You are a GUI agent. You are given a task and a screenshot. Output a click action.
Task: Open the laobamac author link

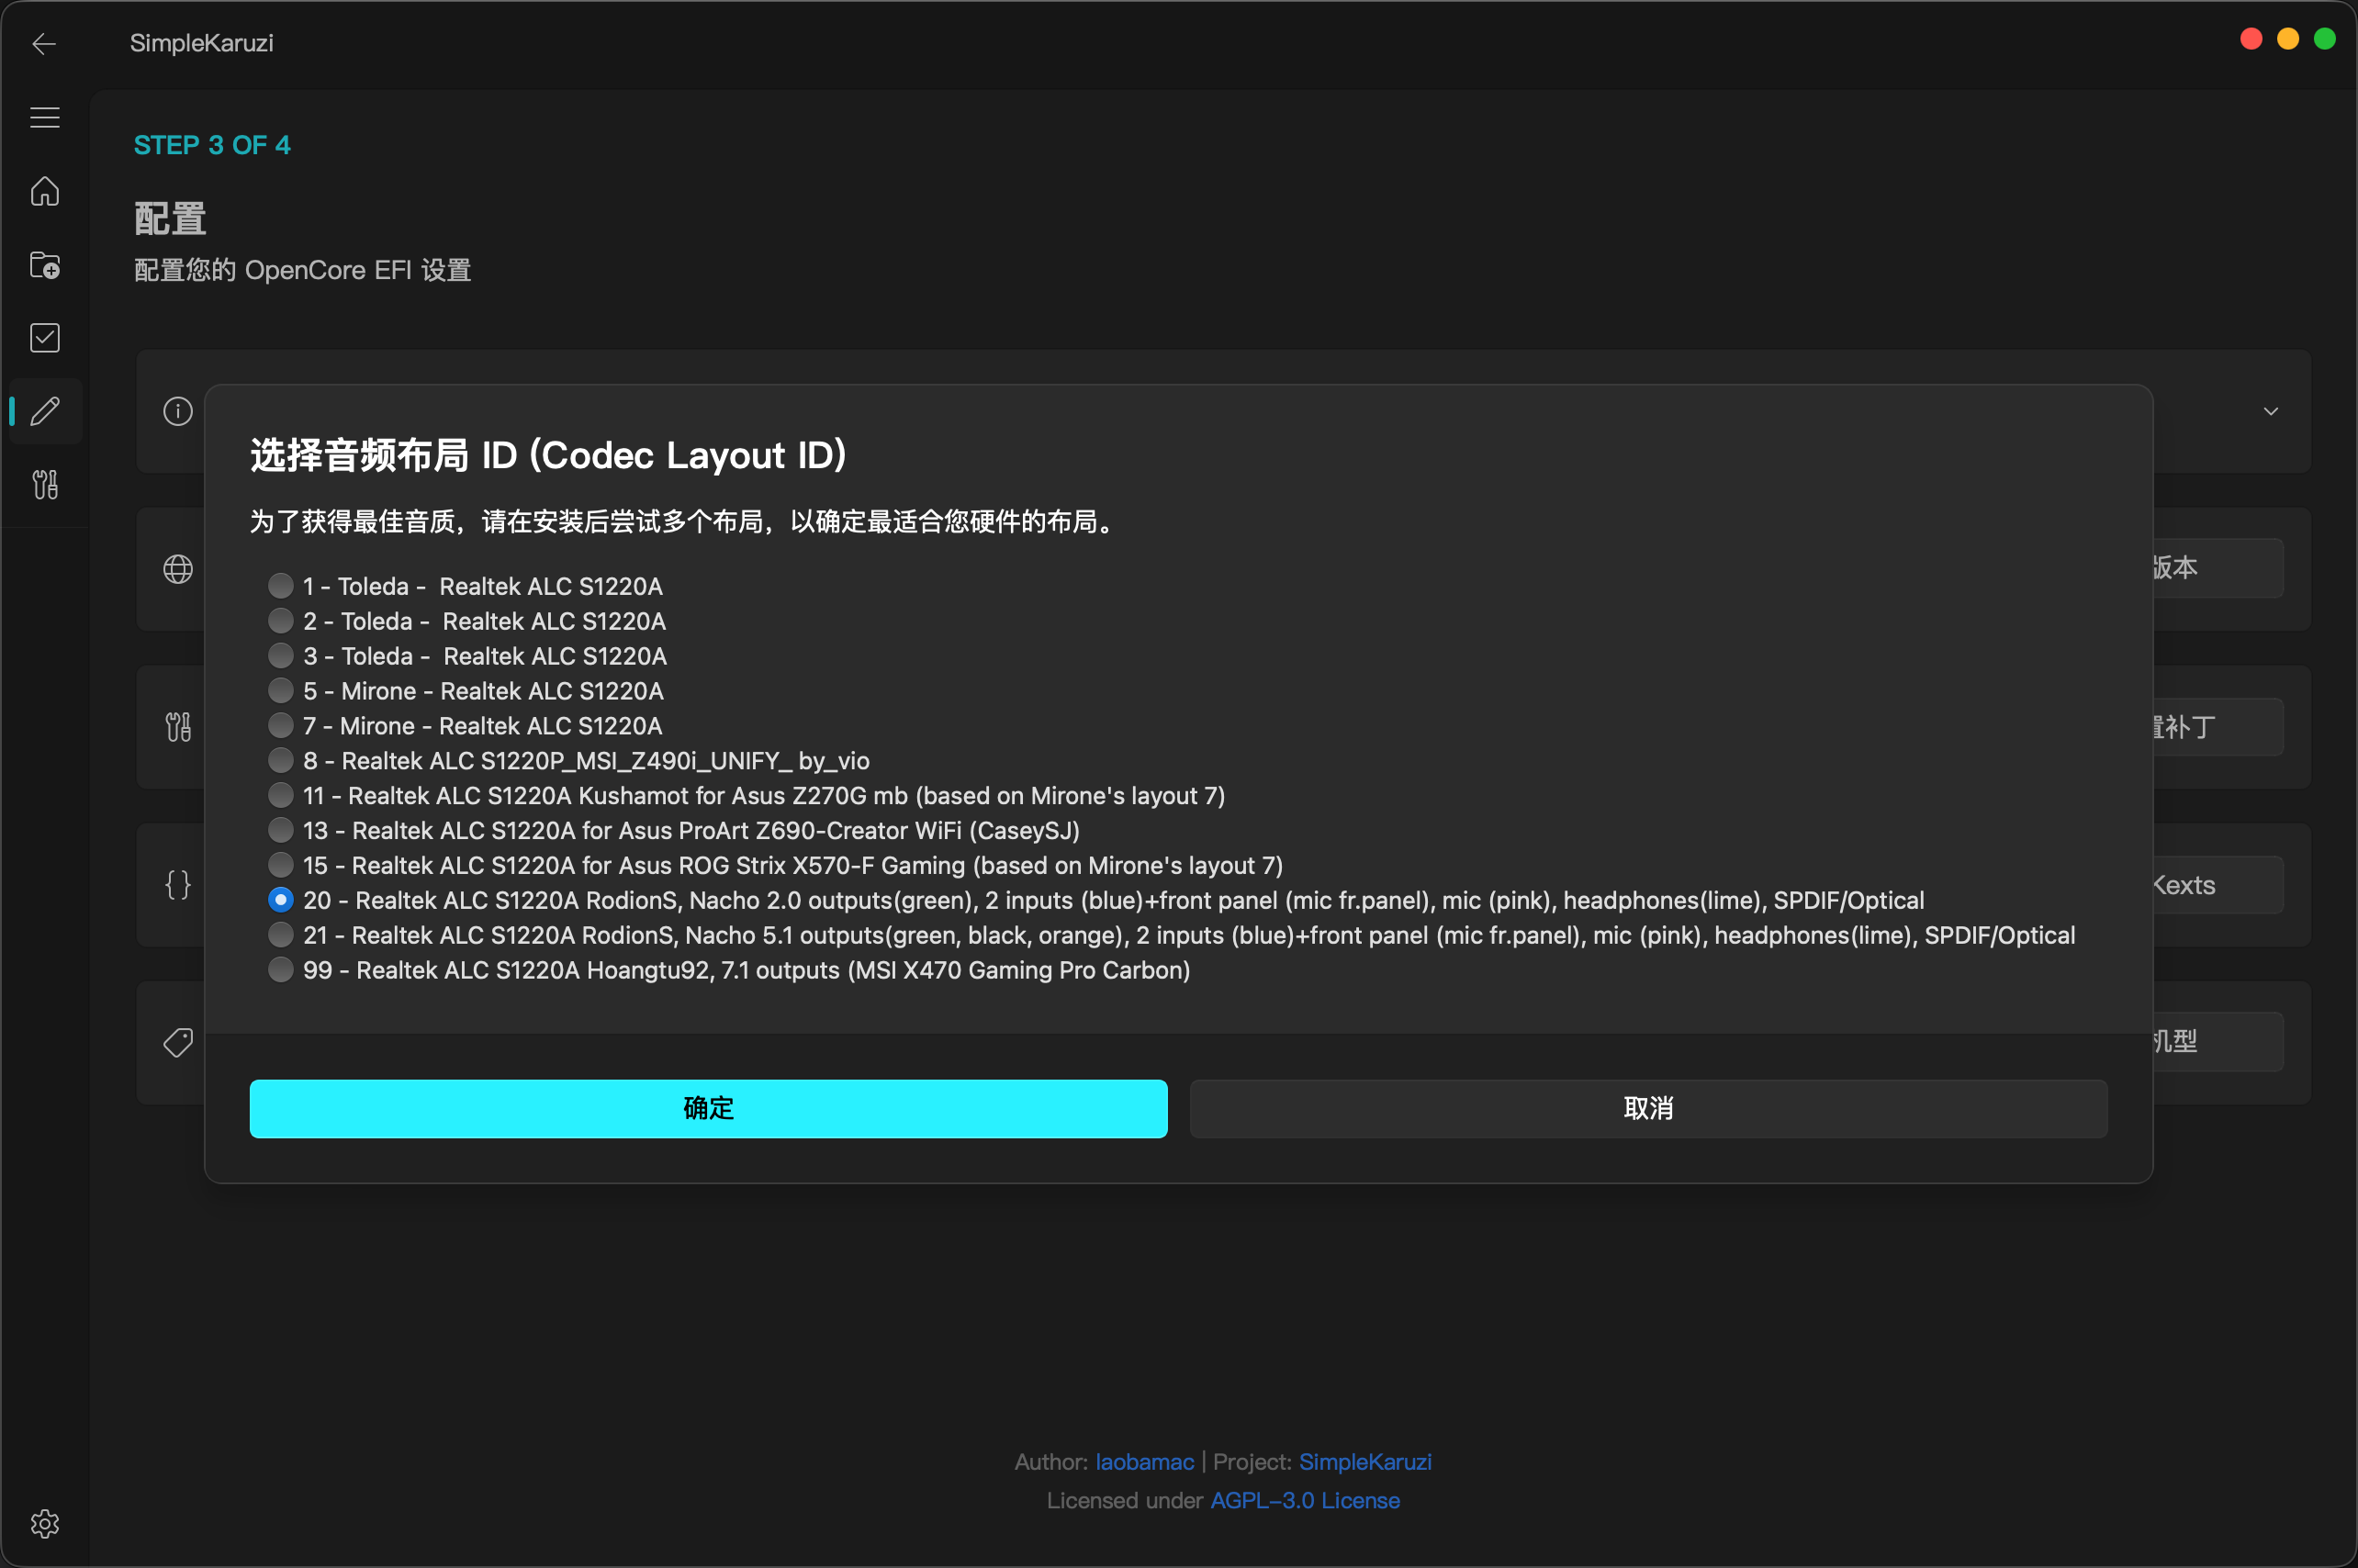(1144, 1462)
